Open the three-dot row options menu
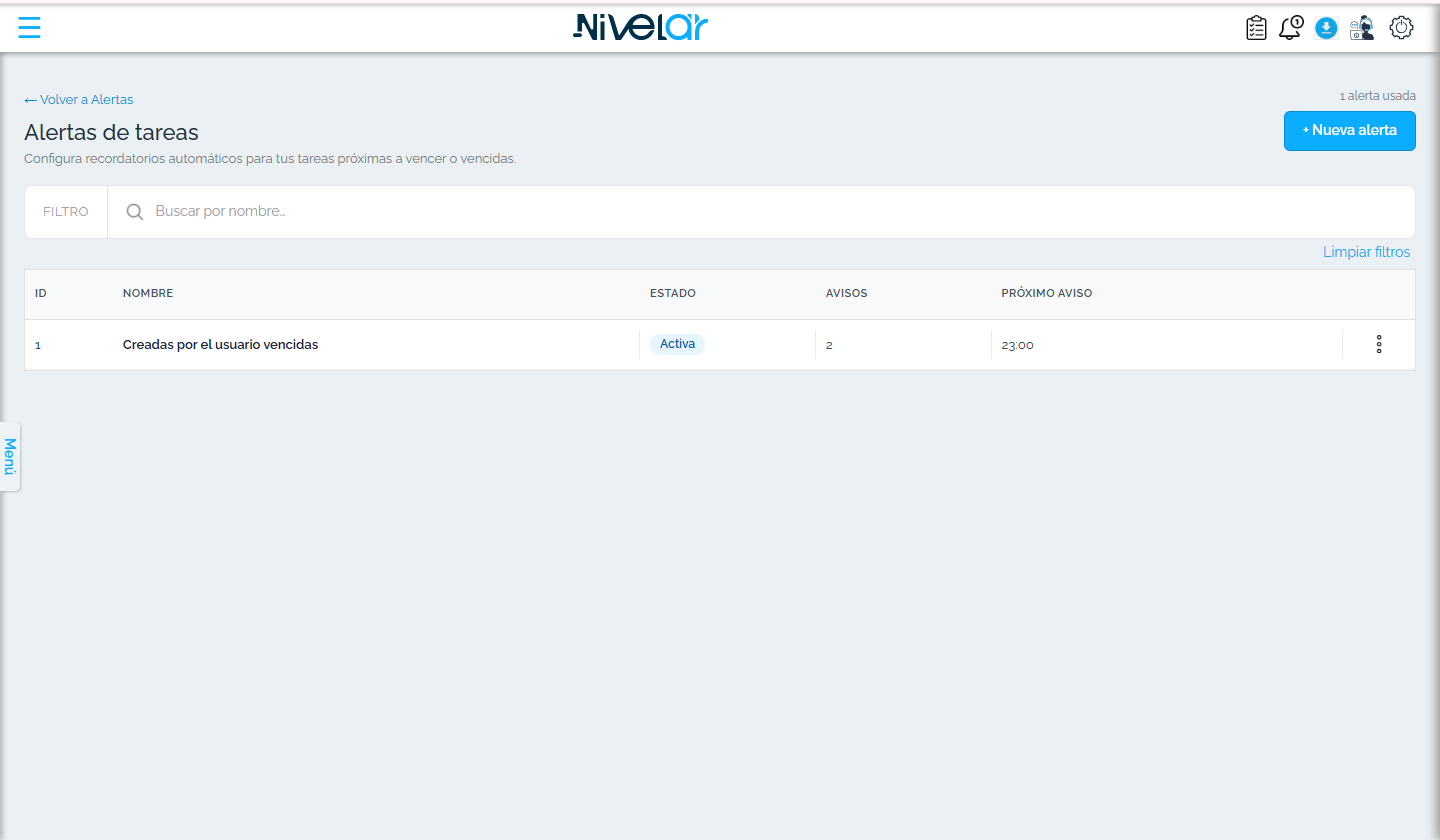The image size is (1440, 840). pyautogui.click(x=1379, y=344)
